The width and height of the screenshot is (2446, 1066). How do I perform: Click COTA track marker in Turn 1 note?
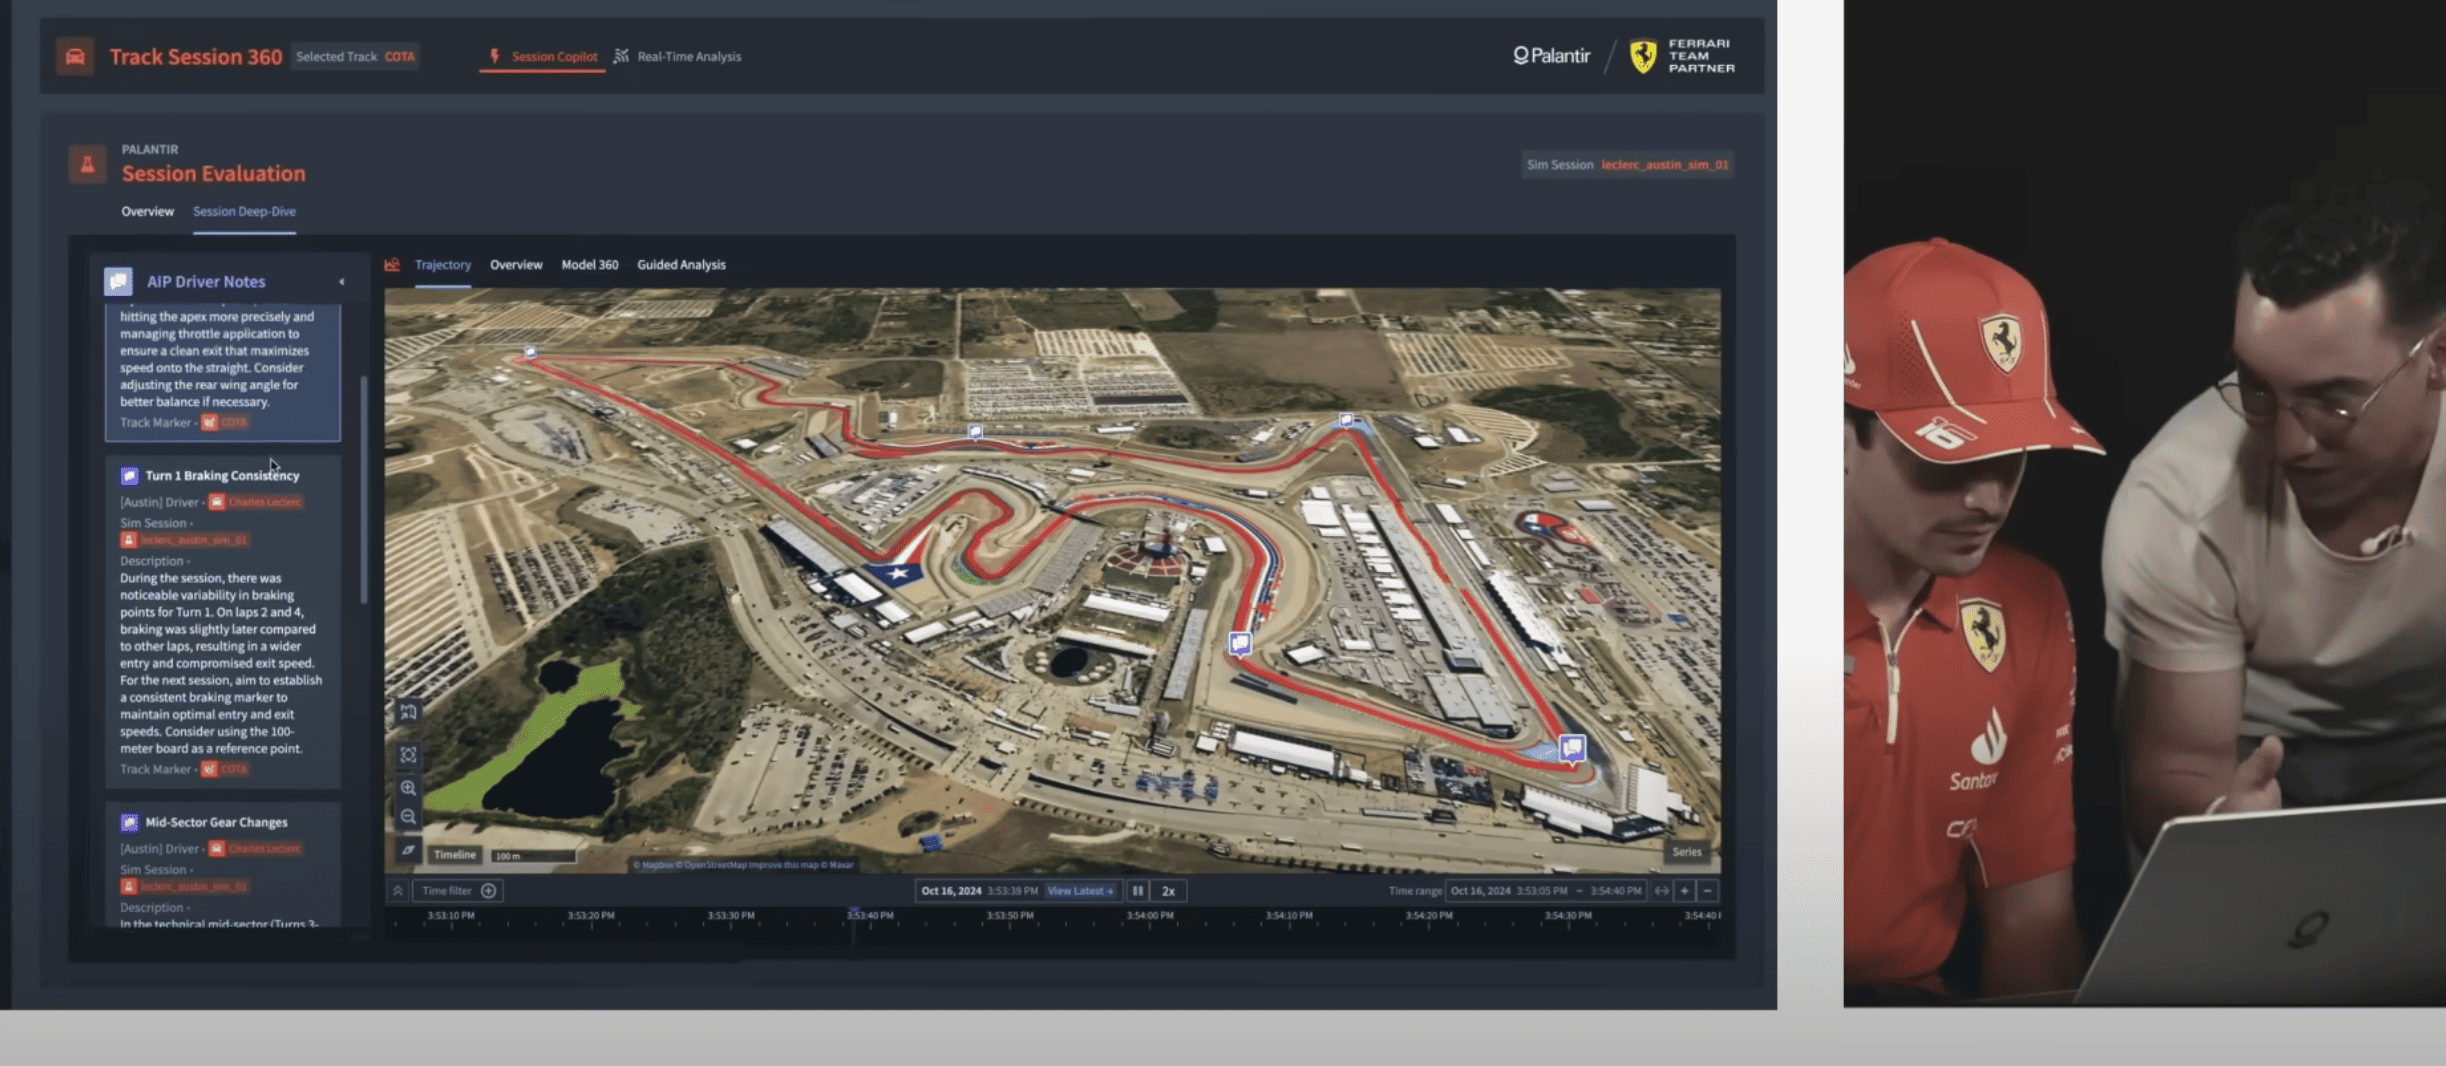pyautogui.click(x=225, y=769)
